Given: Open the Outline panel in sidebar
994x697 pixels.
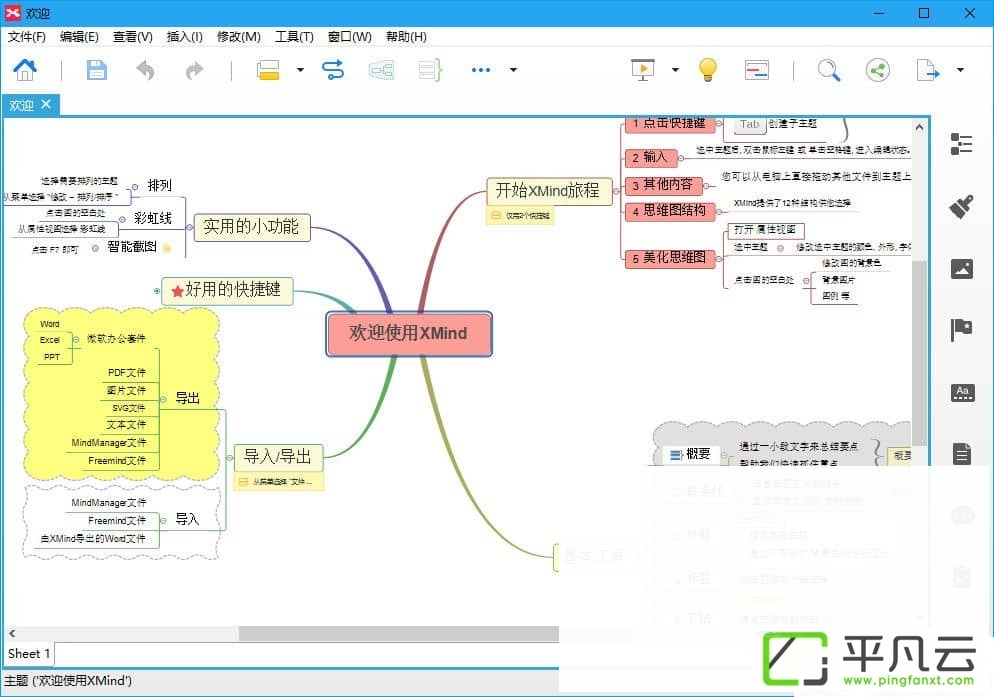Looking at the screenshot, I should [962, 144].
